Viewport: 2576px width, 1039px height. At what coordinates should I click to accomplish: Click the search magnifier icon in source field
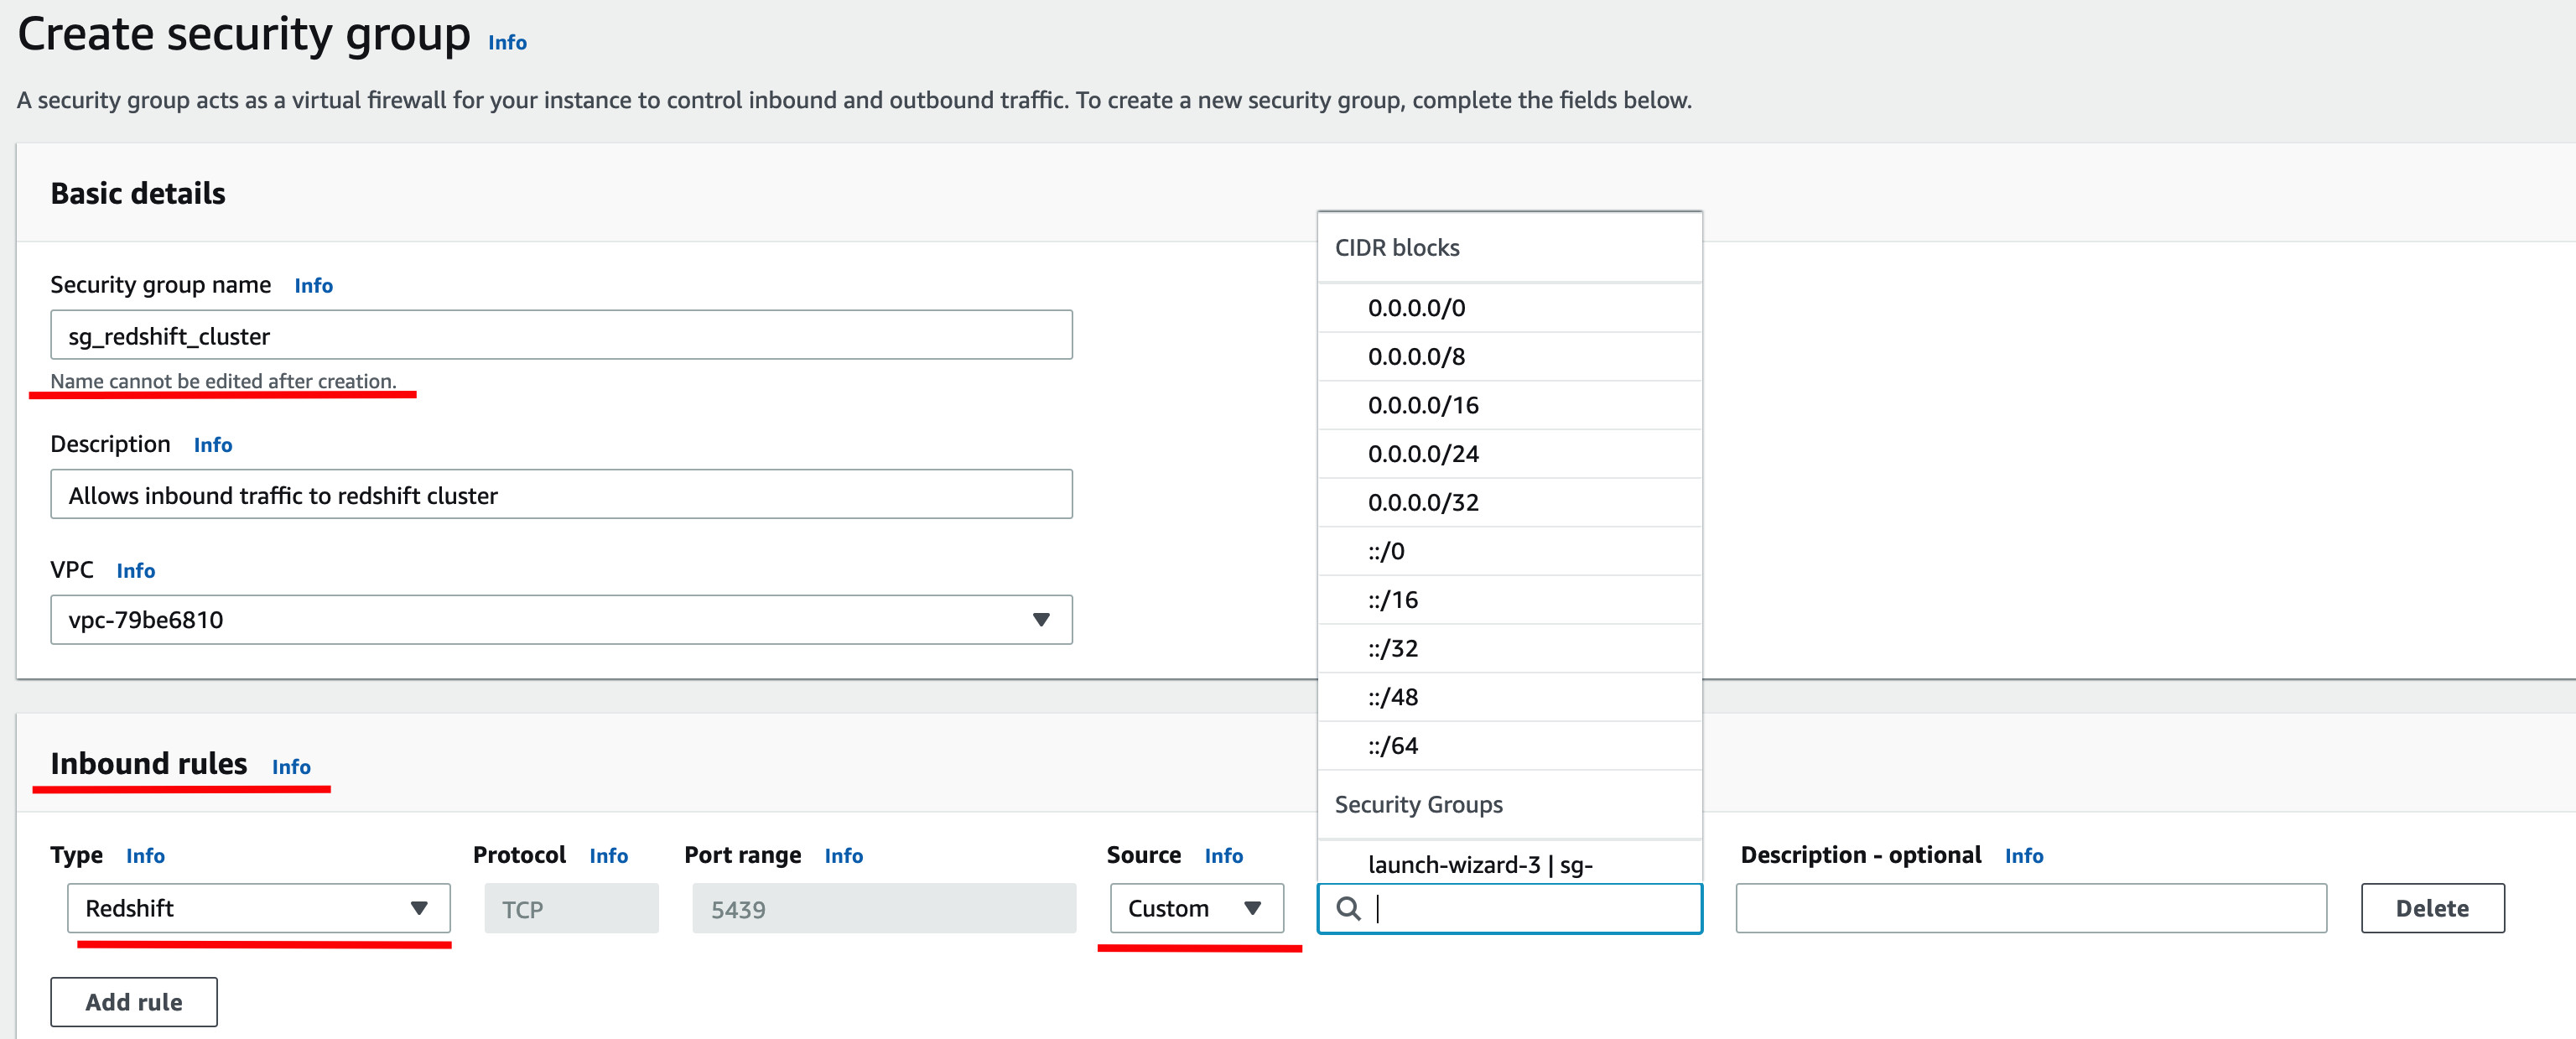[1348, 908]
